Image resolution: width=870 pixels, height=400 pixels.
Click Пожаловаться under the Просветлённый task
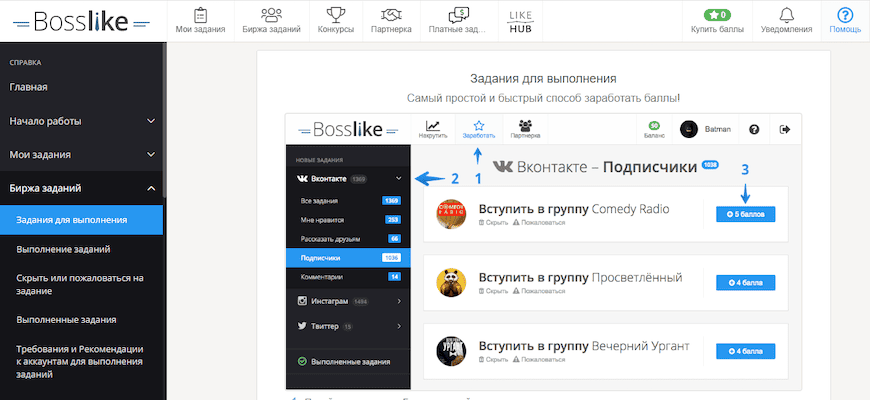[x=539, y=291]
